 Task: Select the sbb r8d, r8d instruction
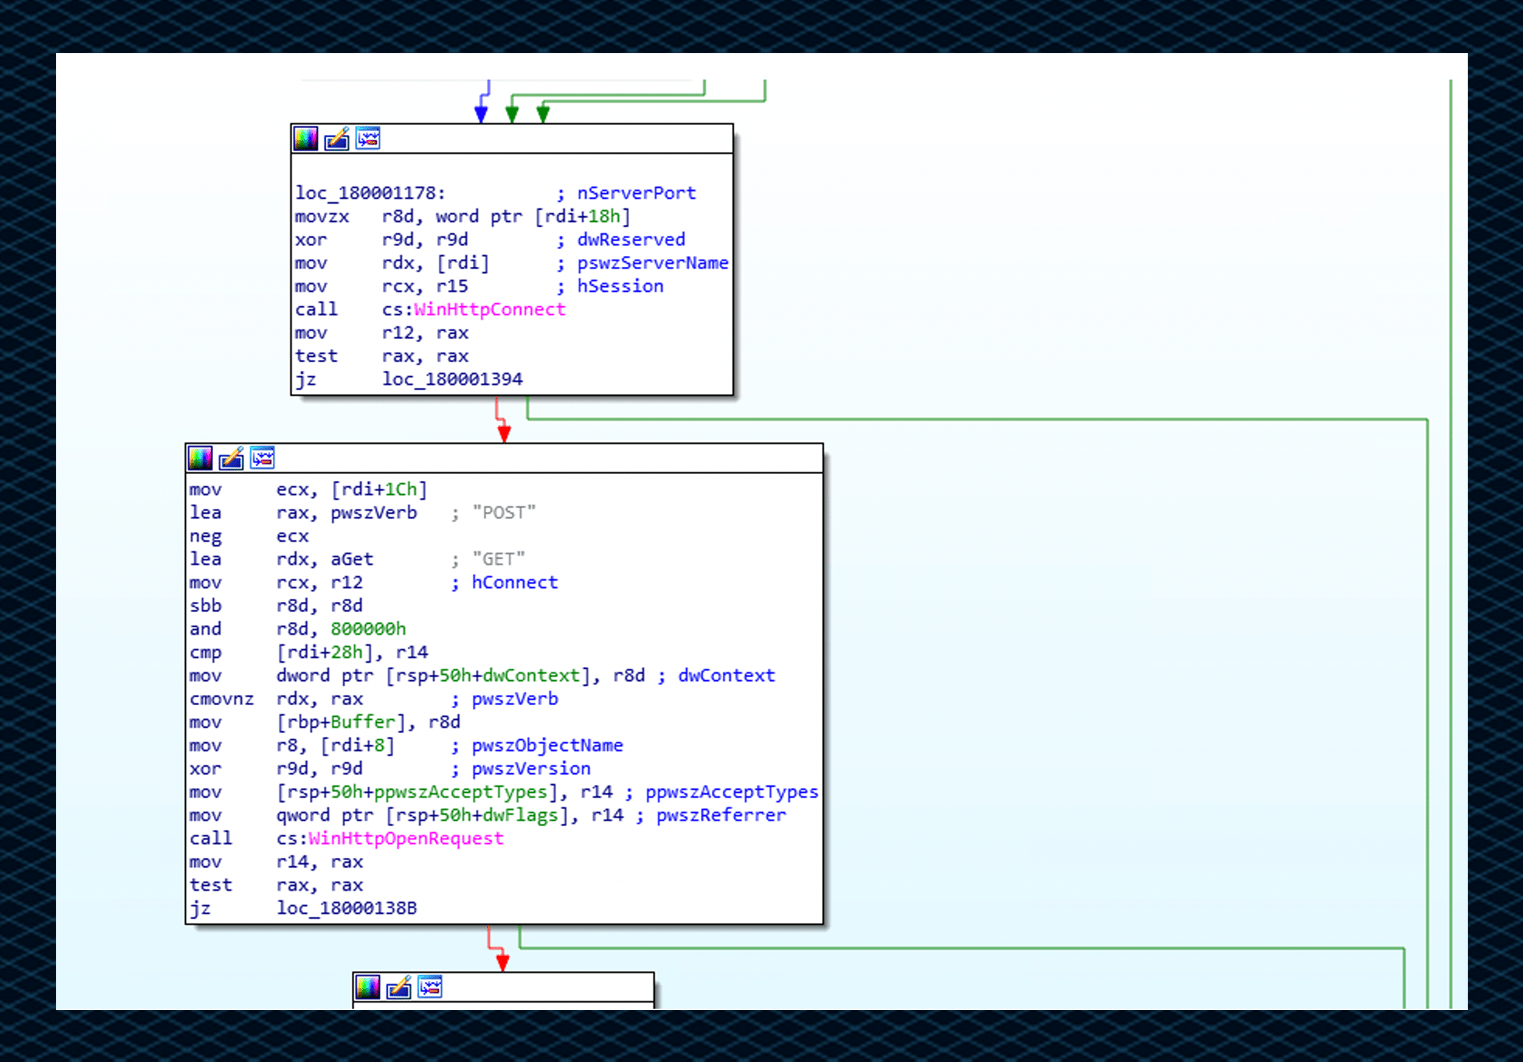coord(276,606)
